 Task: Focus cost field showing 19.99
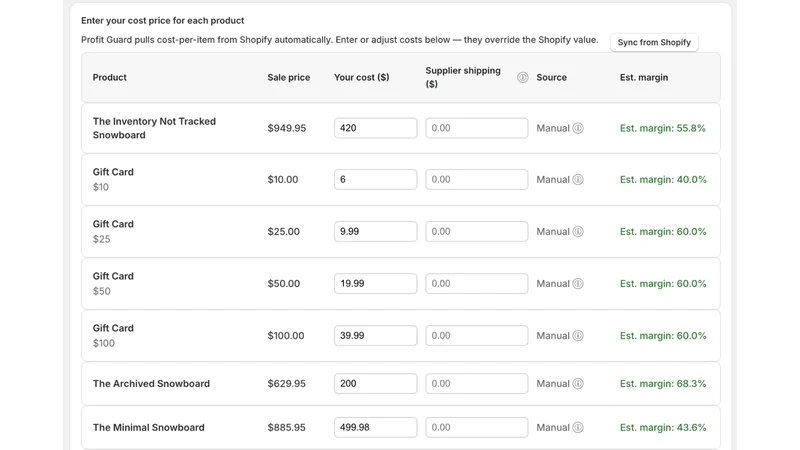[x=376, y=284]
